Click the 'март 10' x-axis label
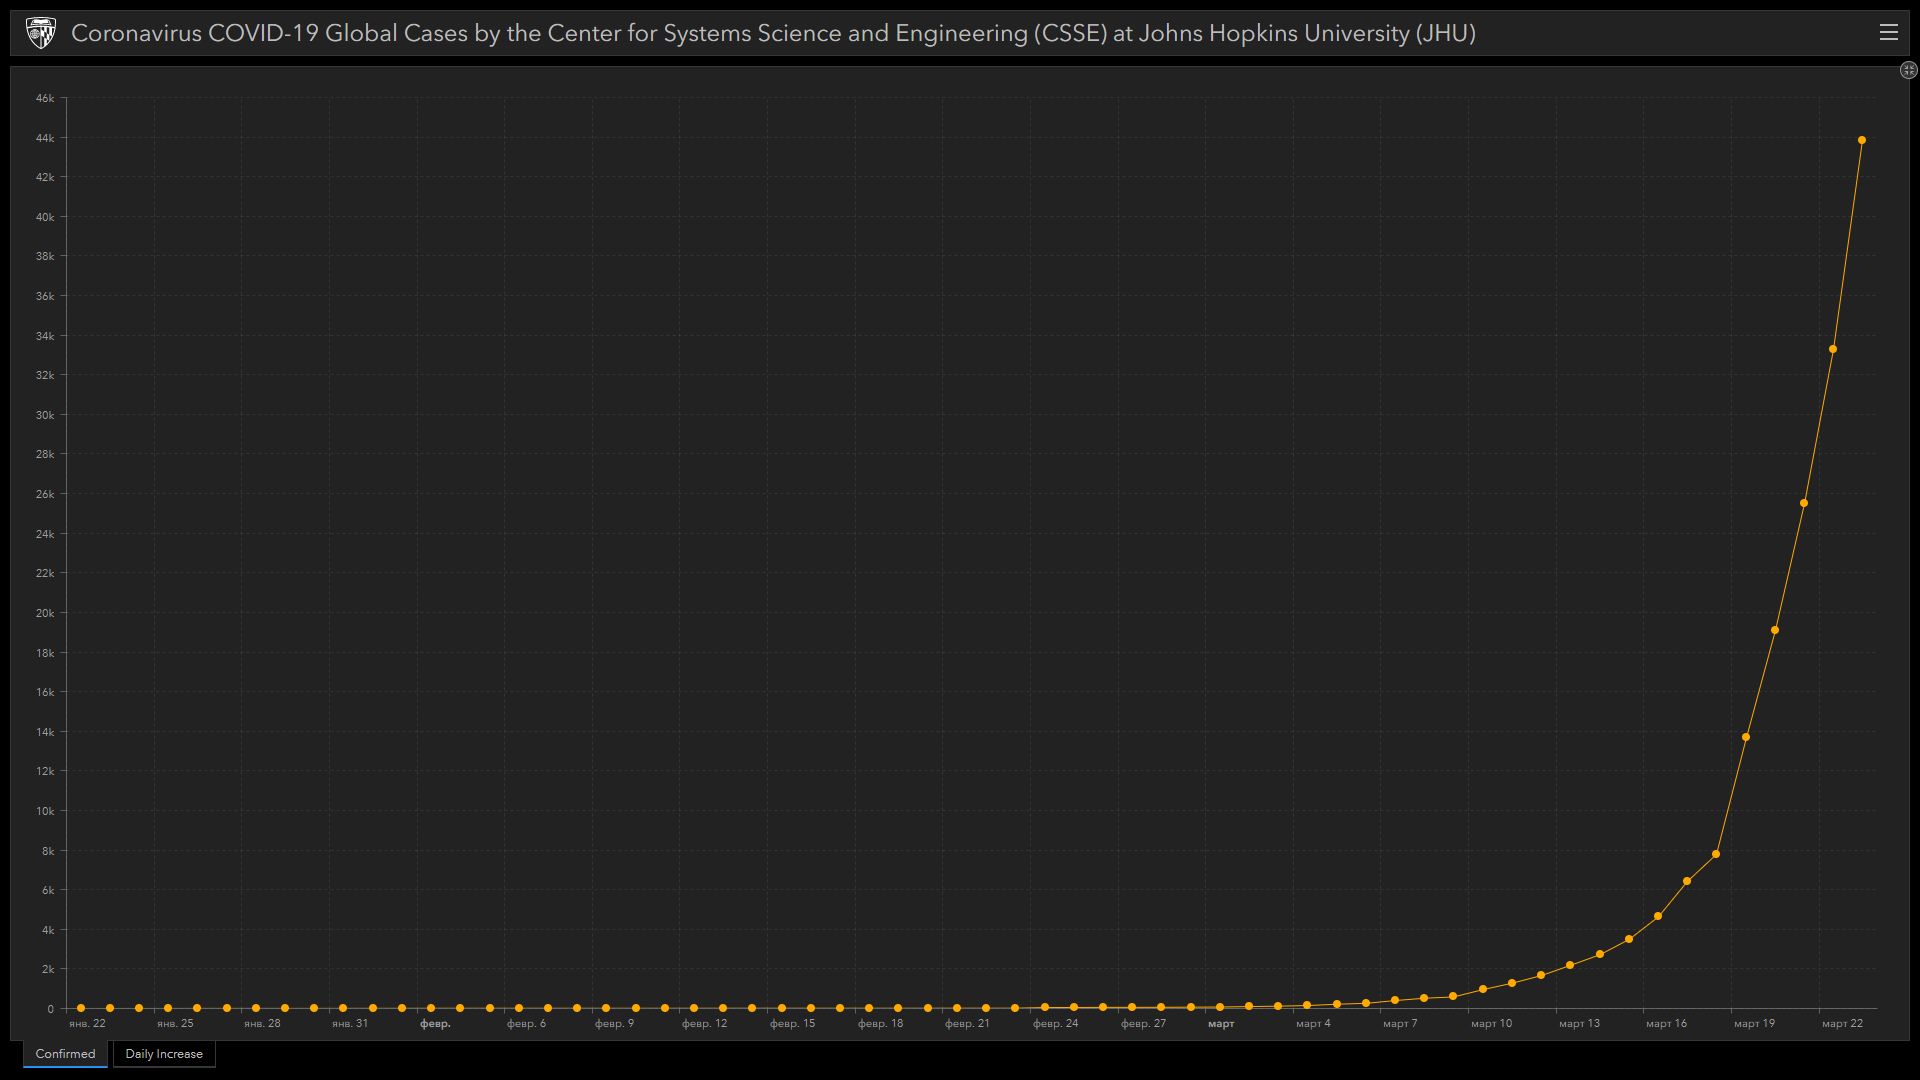This screenshot has height=1080, width=1920. click(1491, 1023)
